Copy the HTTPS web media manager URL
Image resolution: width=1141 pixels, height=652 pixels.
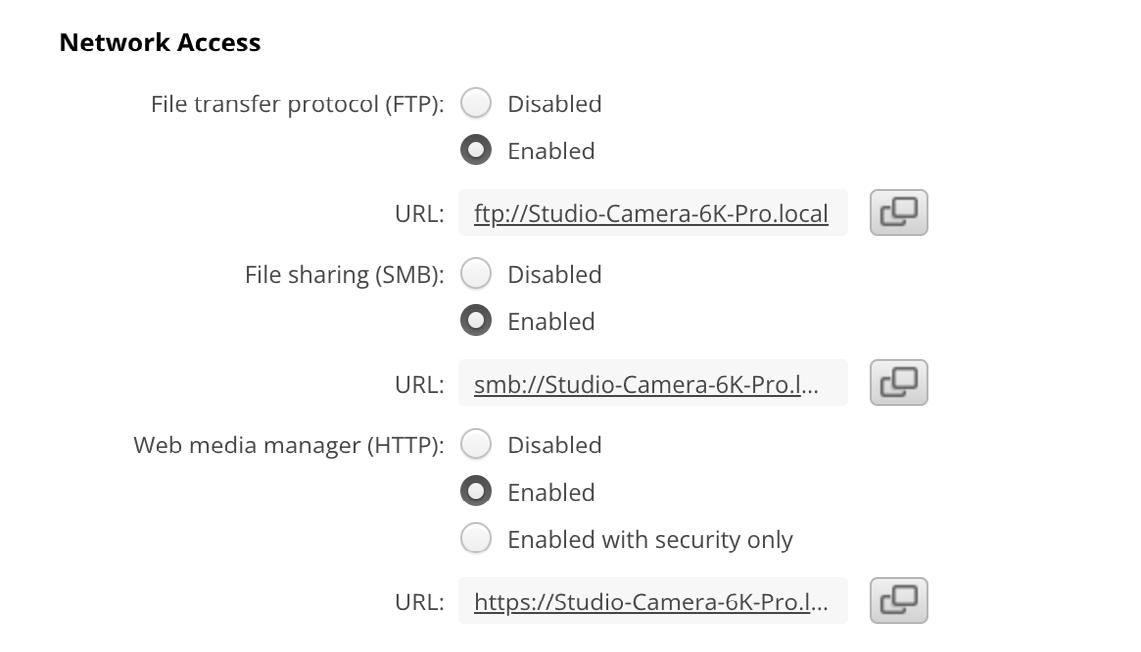[x=898, y=600]
